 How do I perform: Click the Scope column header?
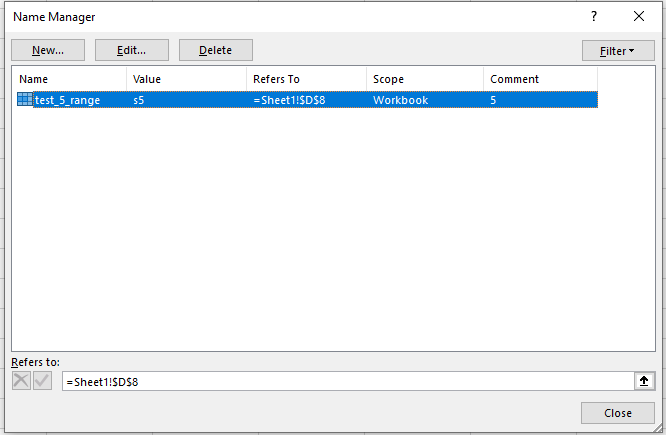(x=425, y=79)
